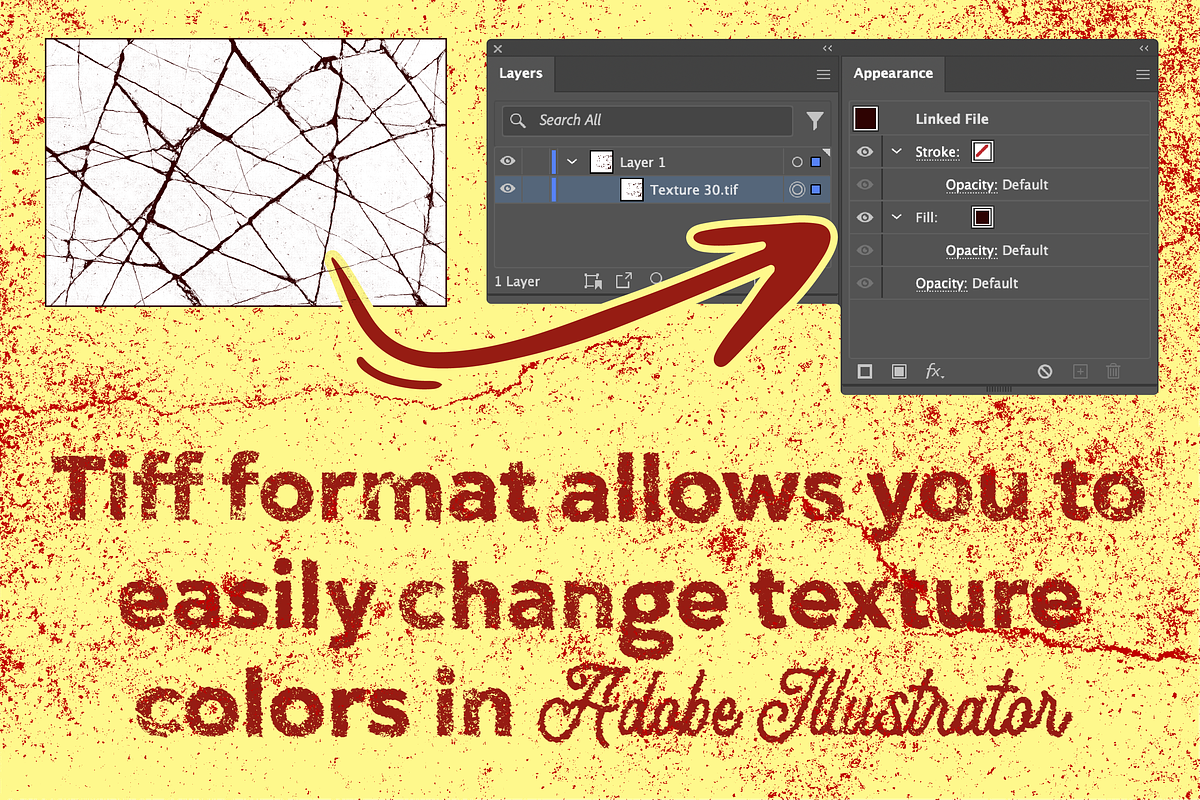Select the Texture 30.tif layer name
This screenshot has width=1200, height=800.
pos(694,189)
